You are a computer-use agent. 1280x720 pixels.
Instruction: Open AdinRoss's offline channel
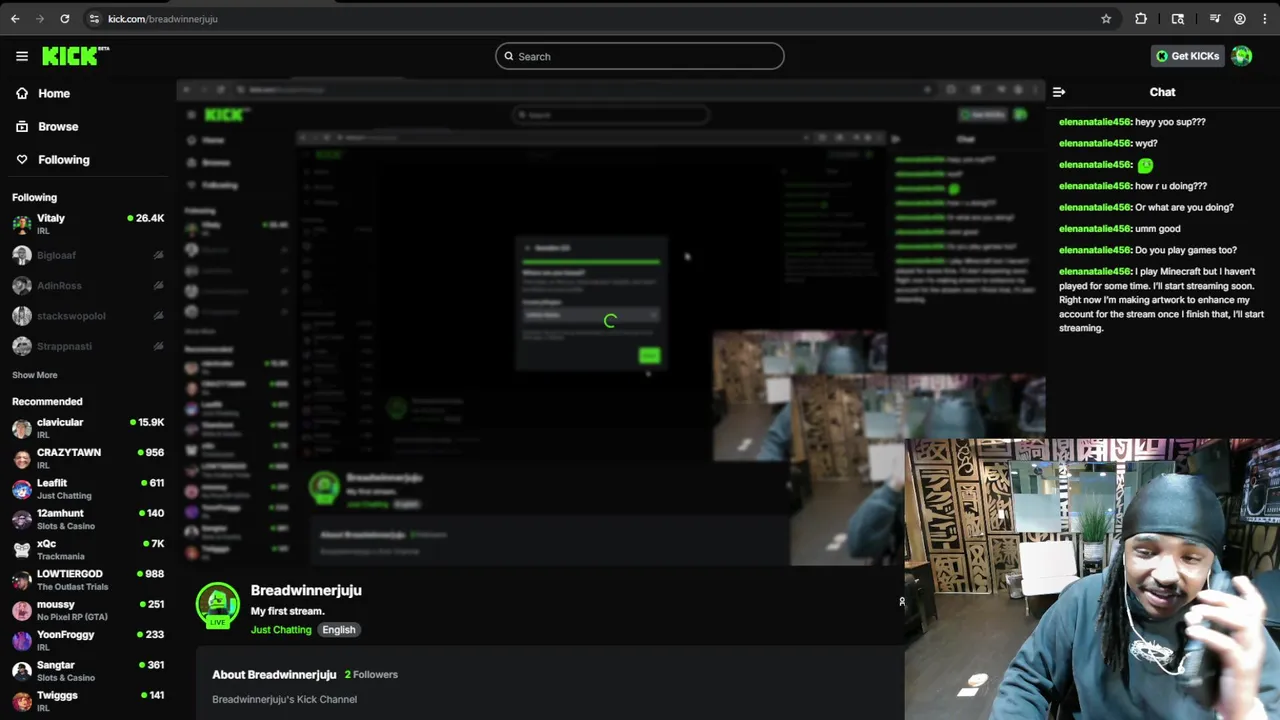(88, 285)
